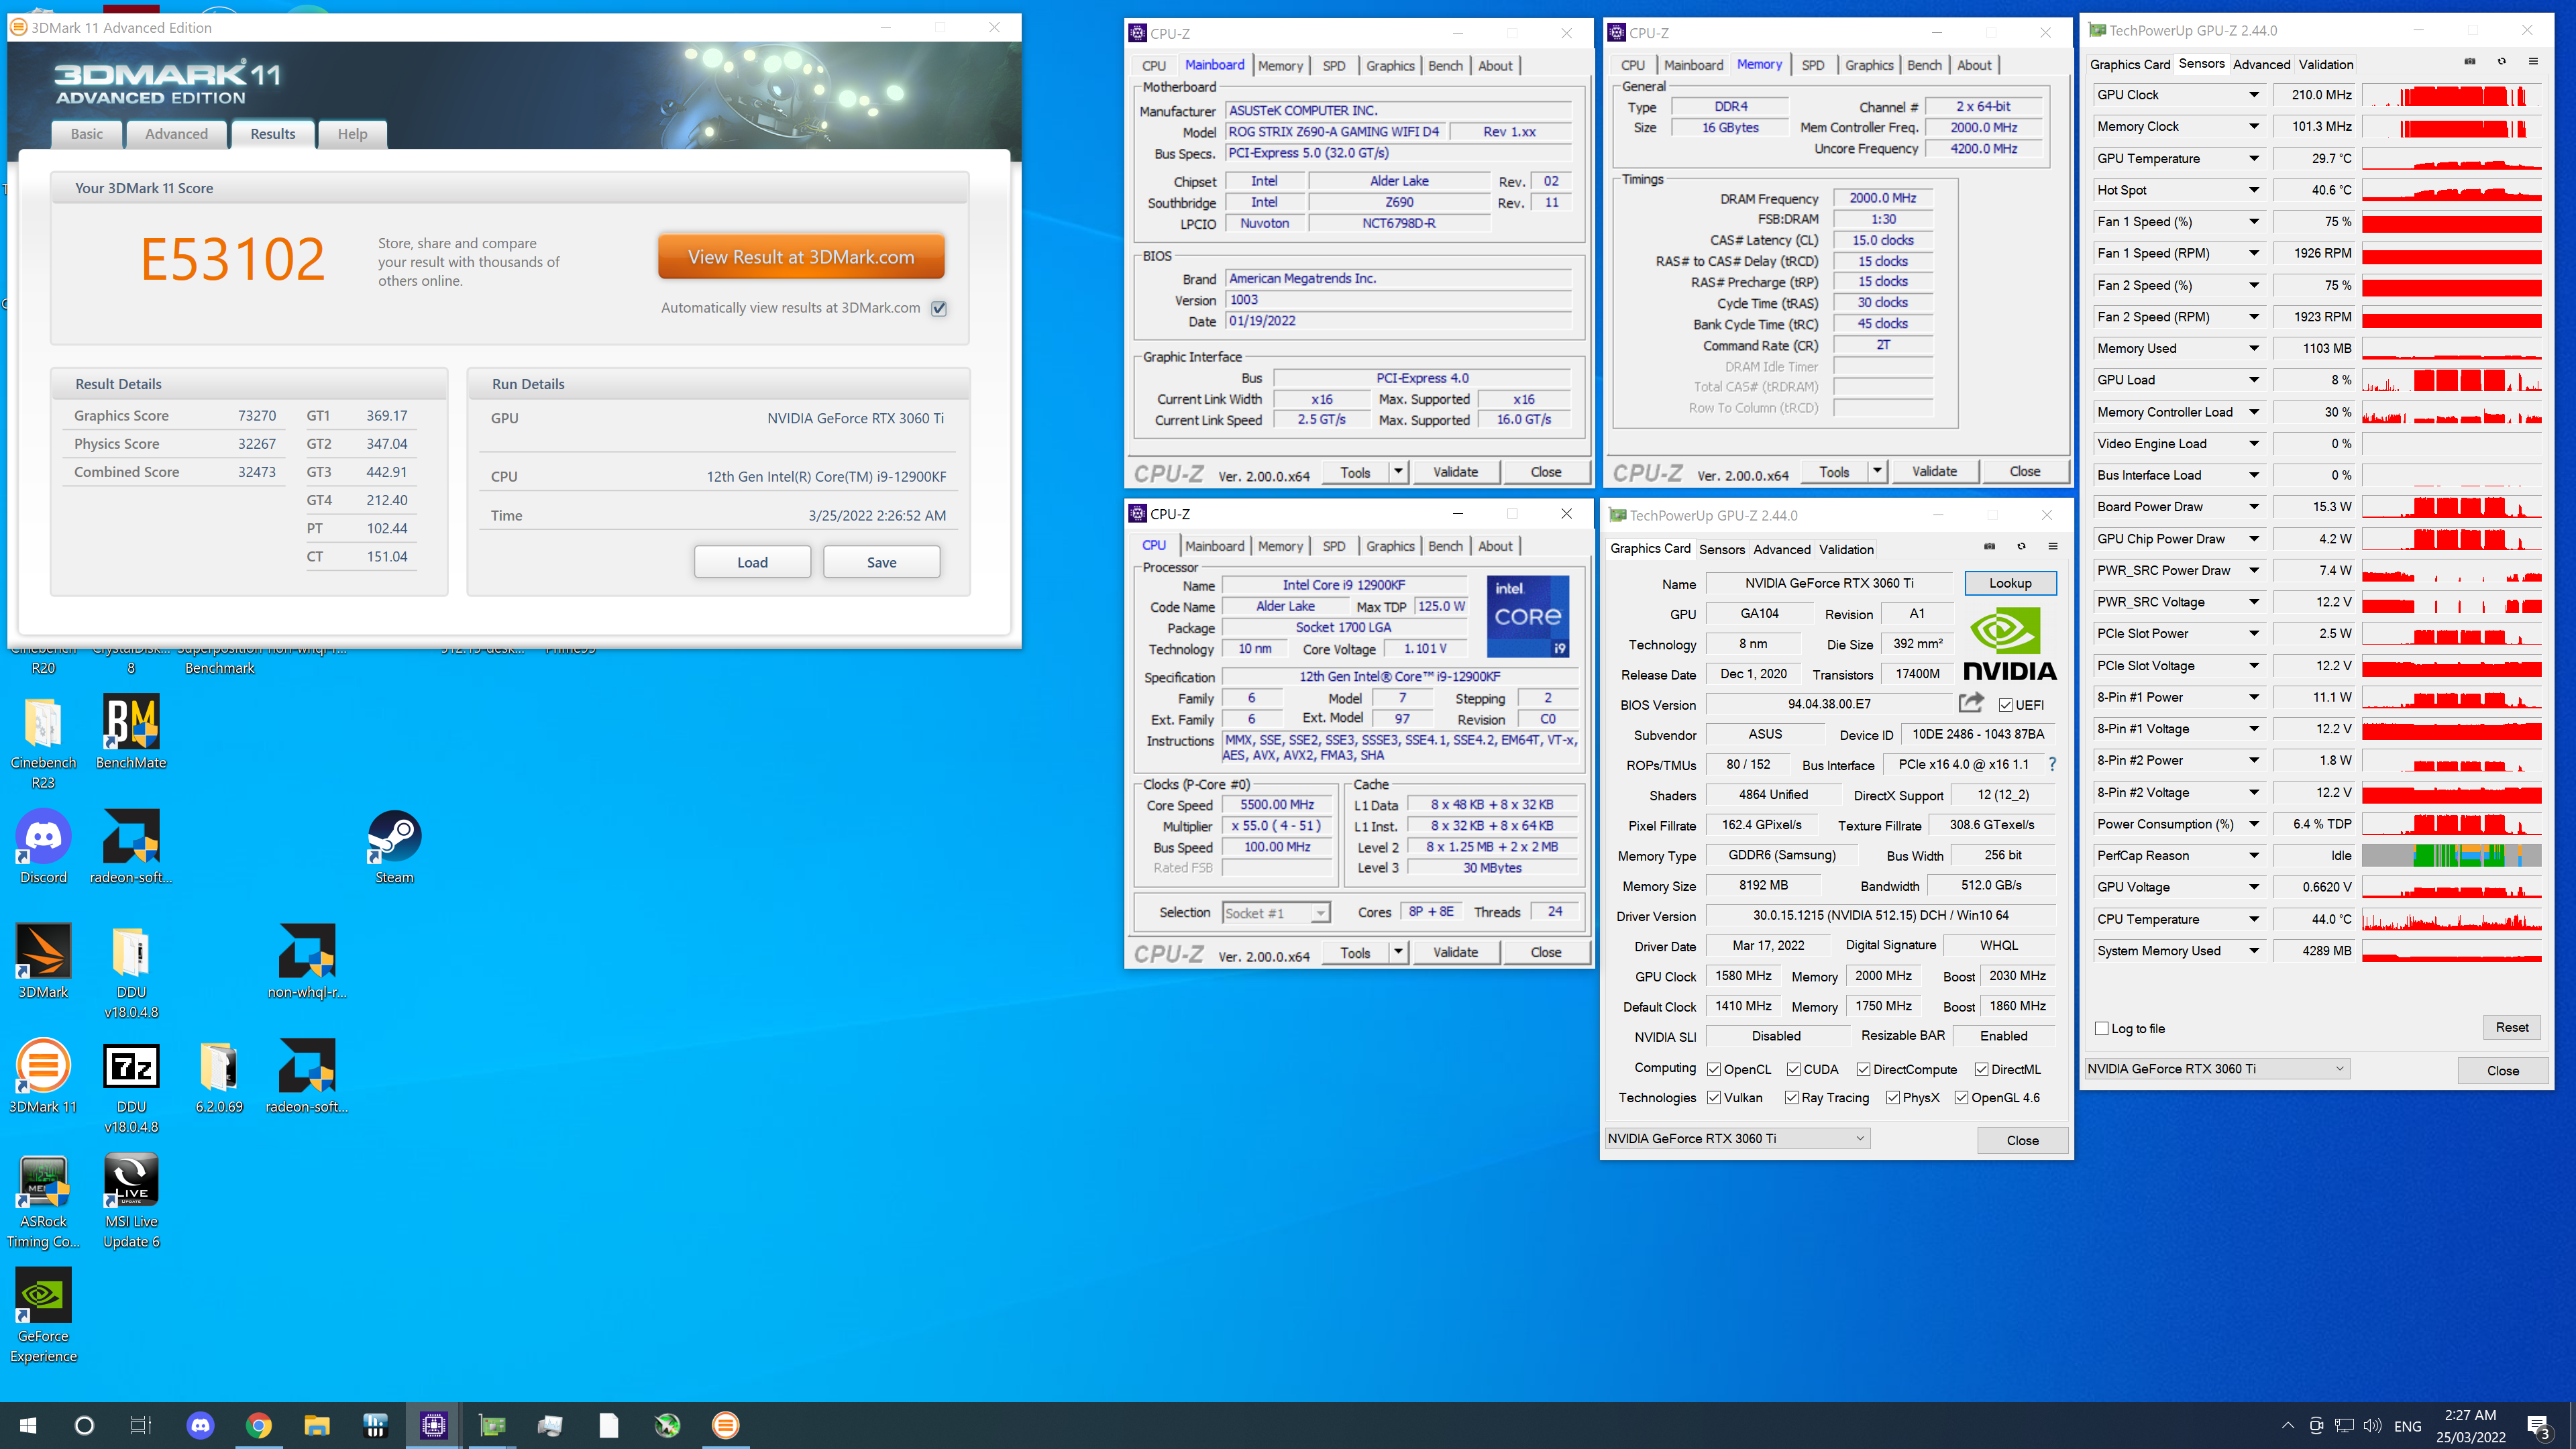
Task: Switch to SPD tab in CPU-Z Mainboard window
Action: point(1334,66)
